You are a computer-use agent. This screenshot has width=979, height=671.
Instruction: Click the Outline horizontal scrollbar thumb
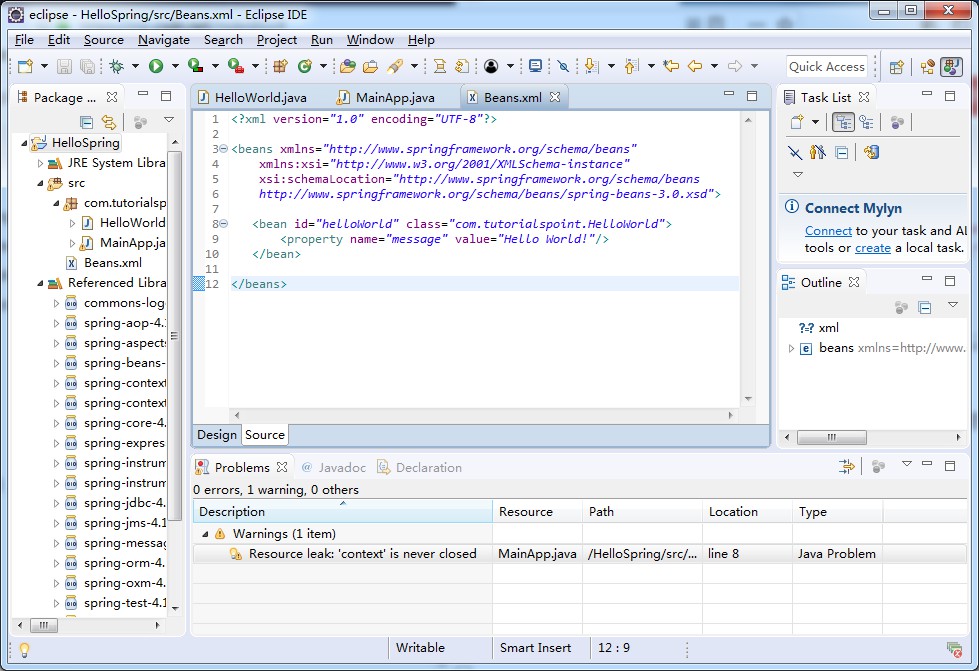coord(832,438)
